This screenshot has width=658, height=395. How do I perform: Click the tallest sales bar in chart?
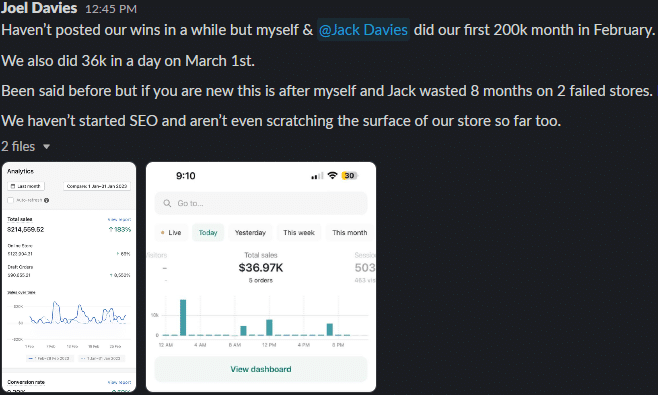[x=183, y=317]
